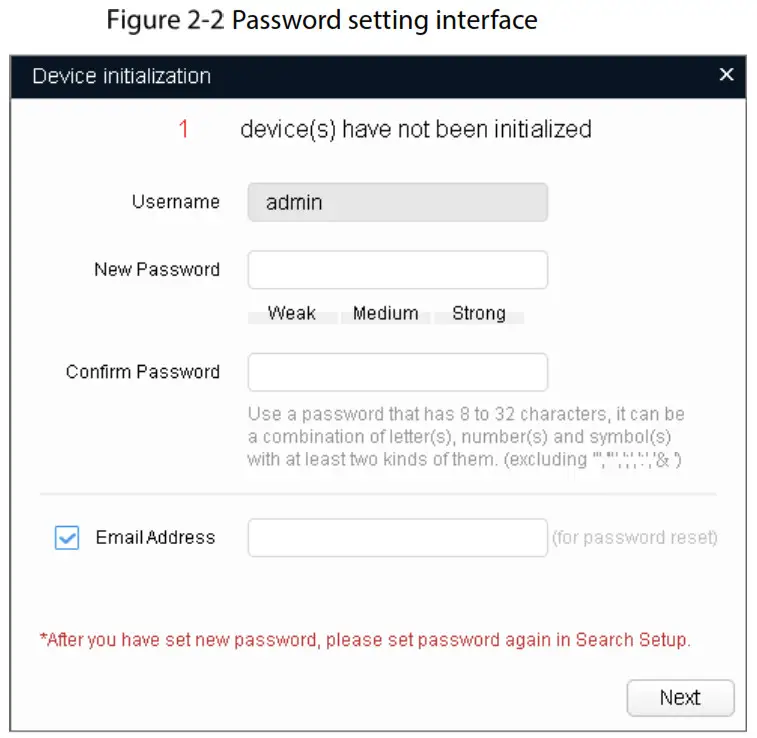
Task: Focus the Confirm Password field
Action: [397, 372]
